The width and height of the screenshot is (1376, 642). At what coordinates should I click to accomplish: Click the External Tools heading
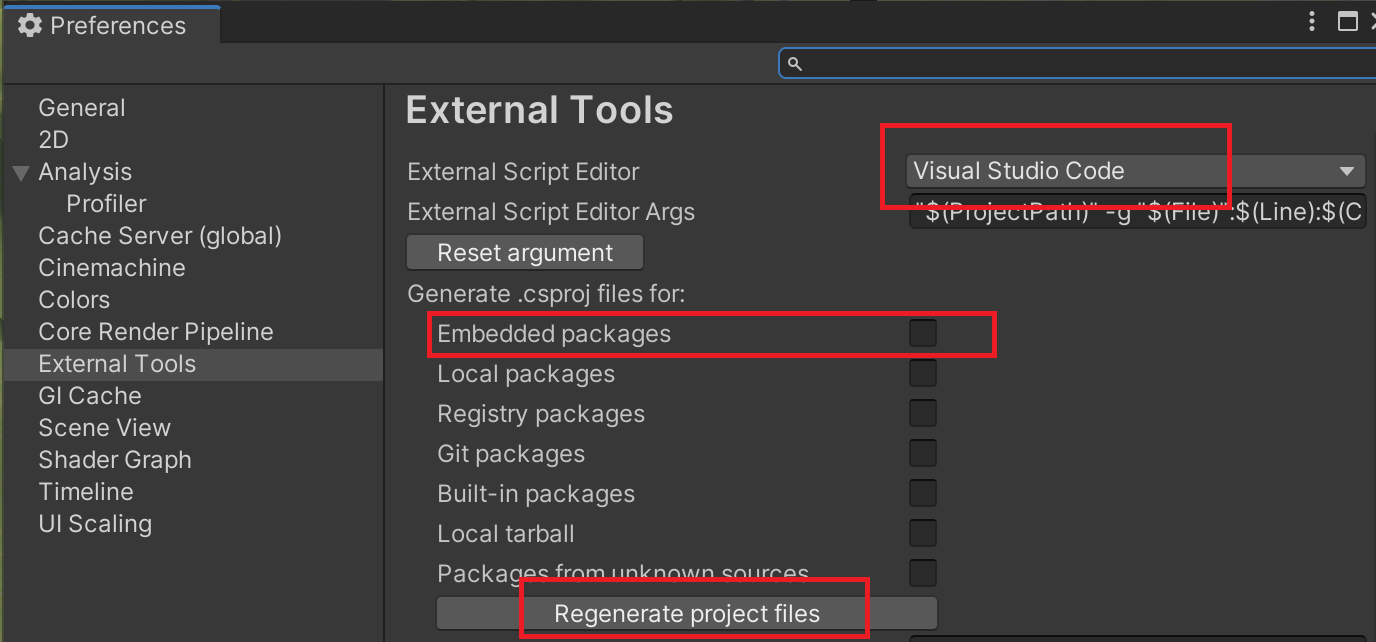click(x=540, y=110)
